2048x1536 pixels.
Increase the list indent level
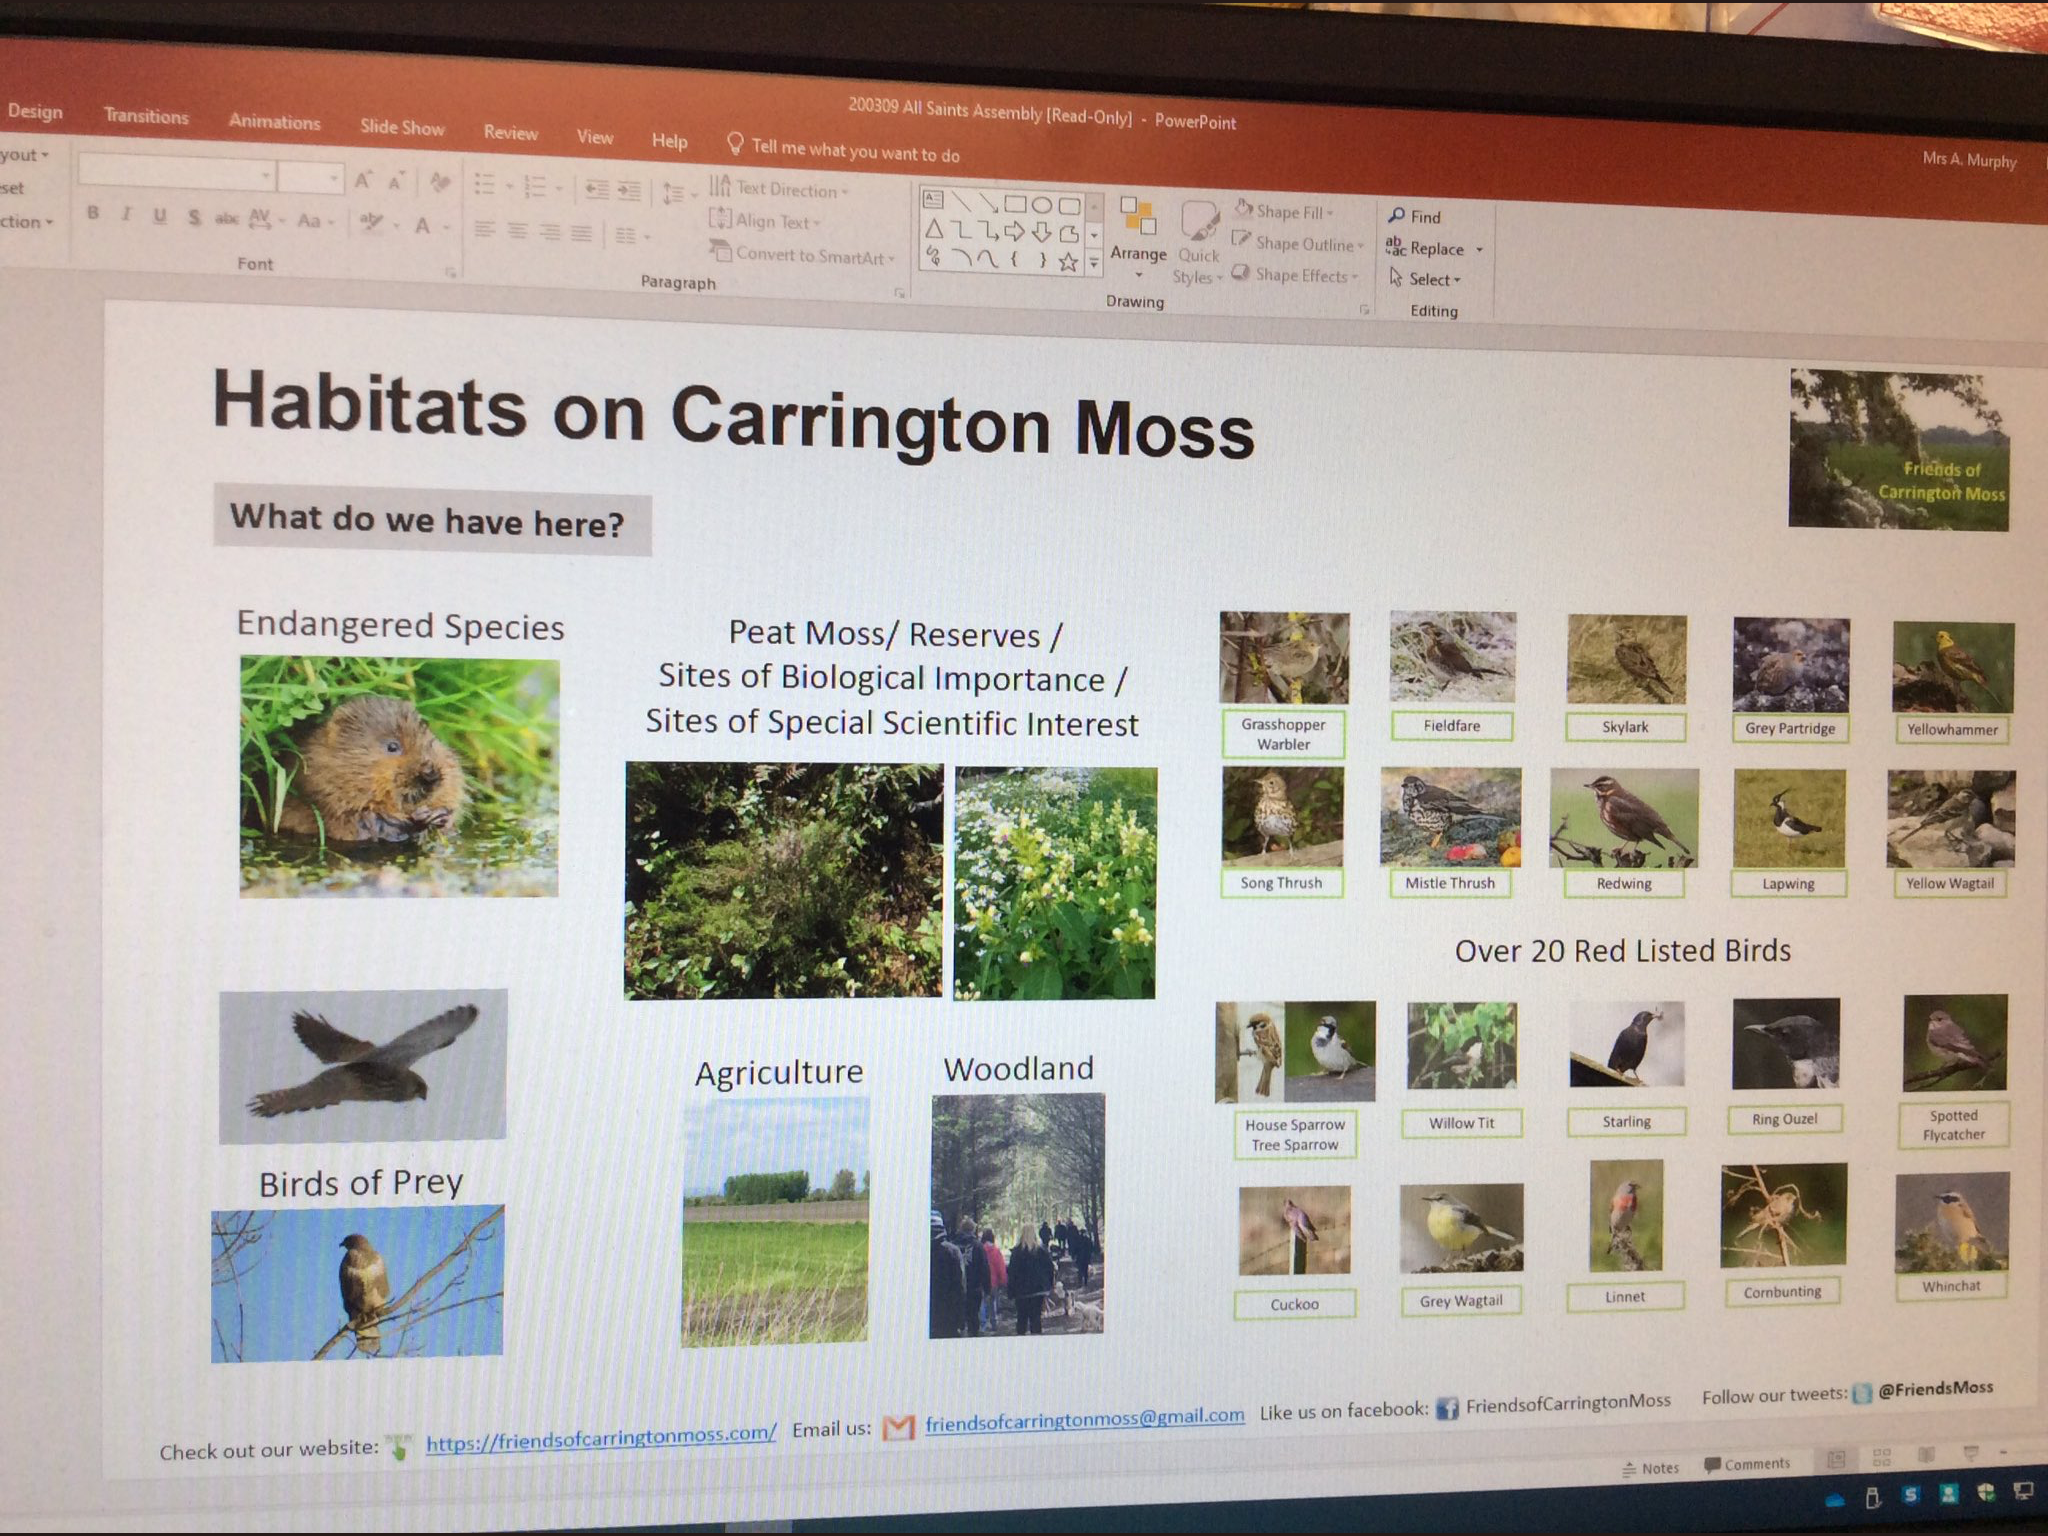point(629,190)
